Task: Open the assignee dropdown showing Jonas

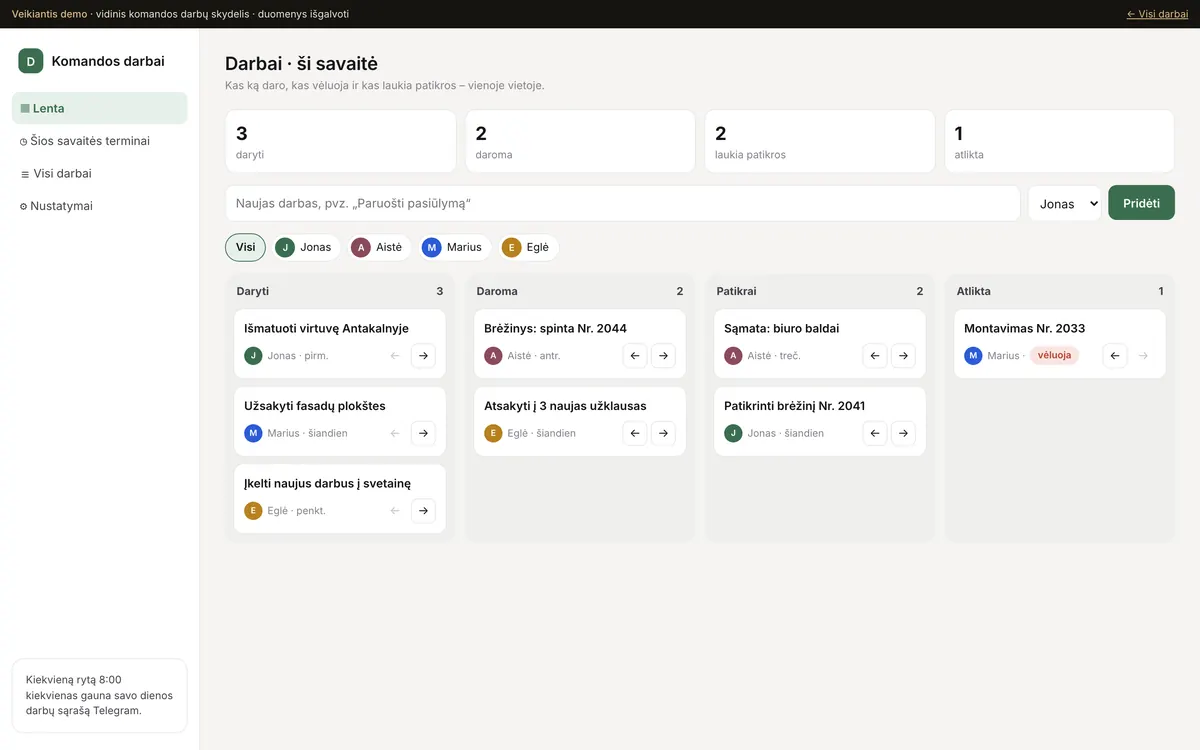Action: pyautogui.click(x=1065, y=203)
